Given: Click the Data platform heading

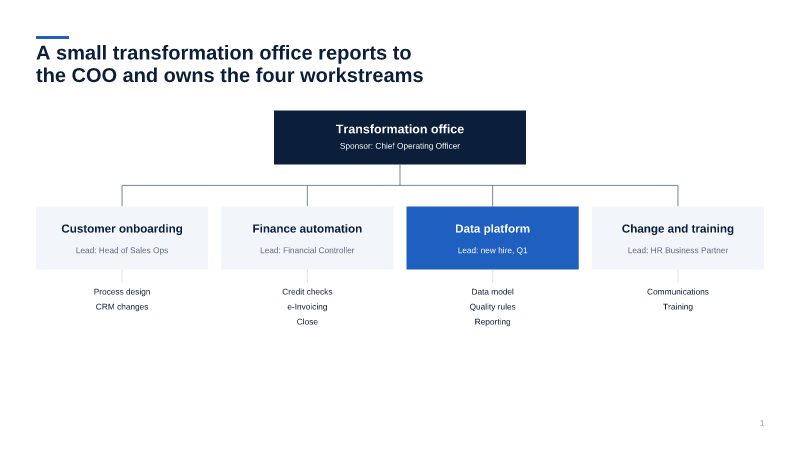Looking at the screenshot, I should (492, 229).
